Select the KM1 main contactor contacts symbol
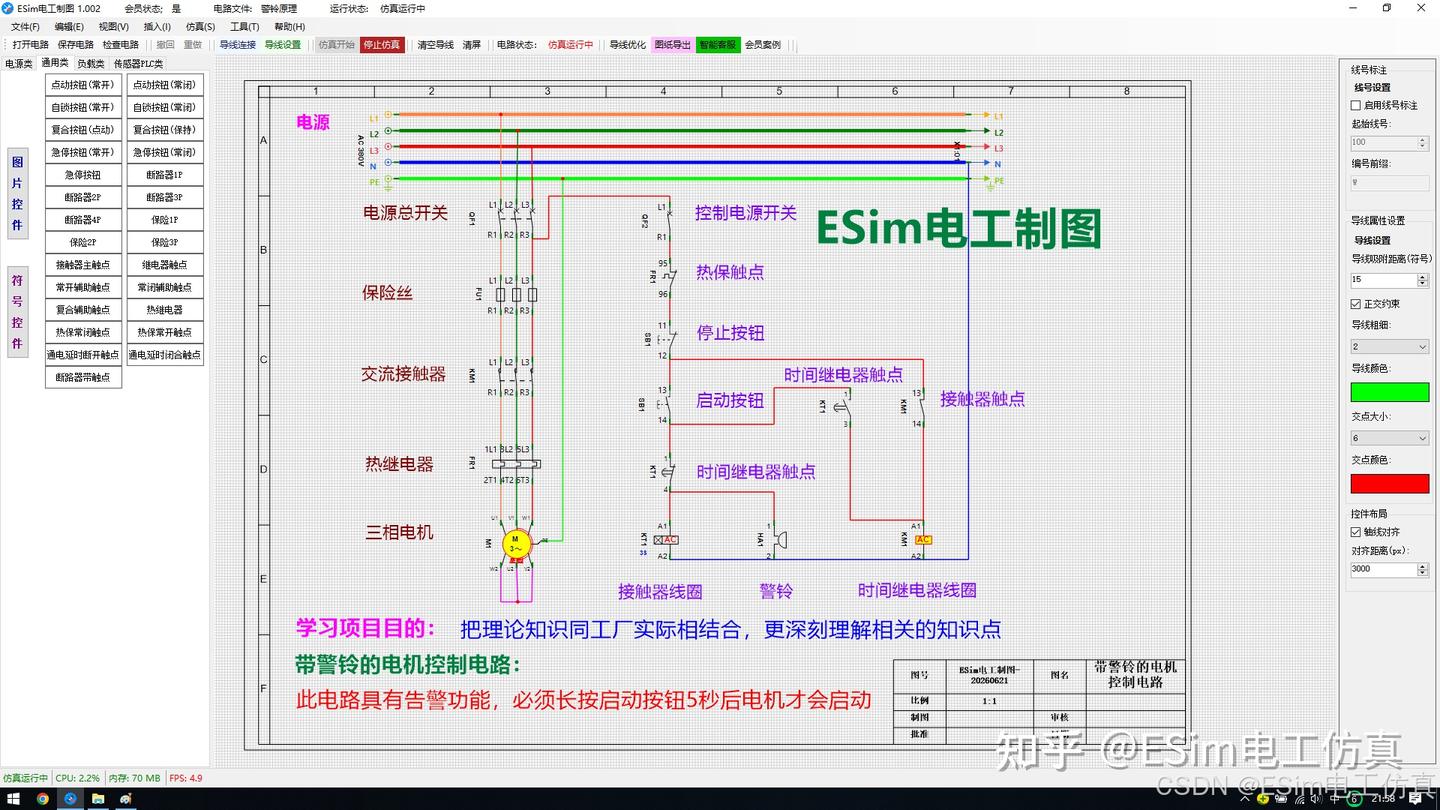The height and width of the screenshot is (810, 1440). 516,377
